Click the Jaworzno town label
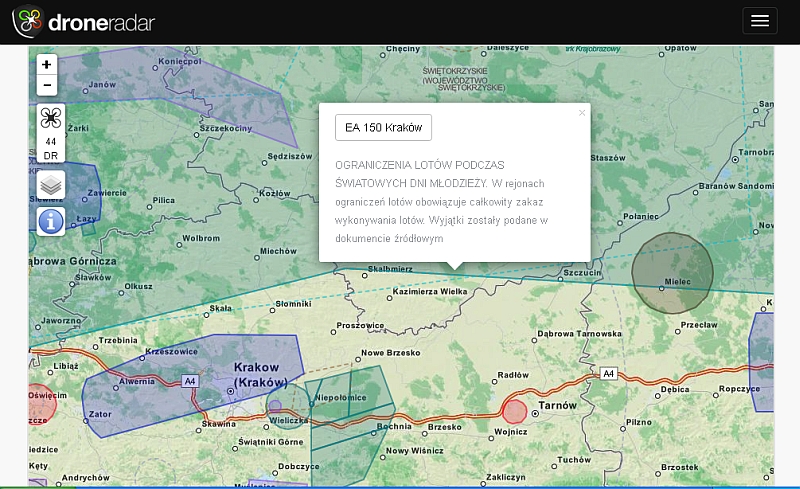 tap(61, 321)
